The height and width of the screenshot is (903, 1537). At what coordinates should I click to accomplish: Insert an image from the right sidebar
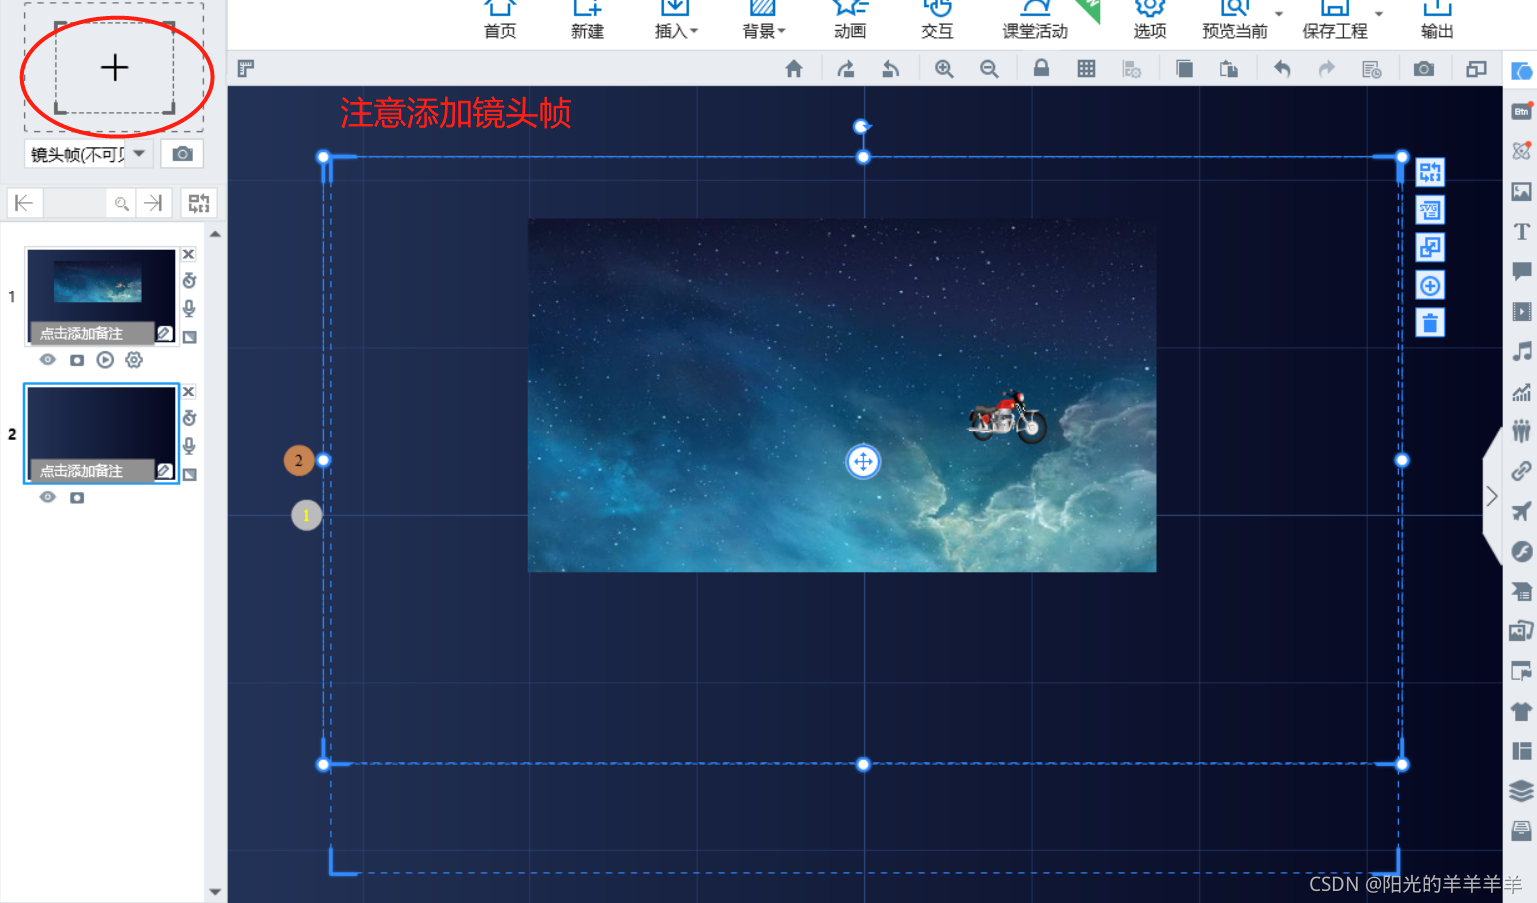pos(1521,191)
